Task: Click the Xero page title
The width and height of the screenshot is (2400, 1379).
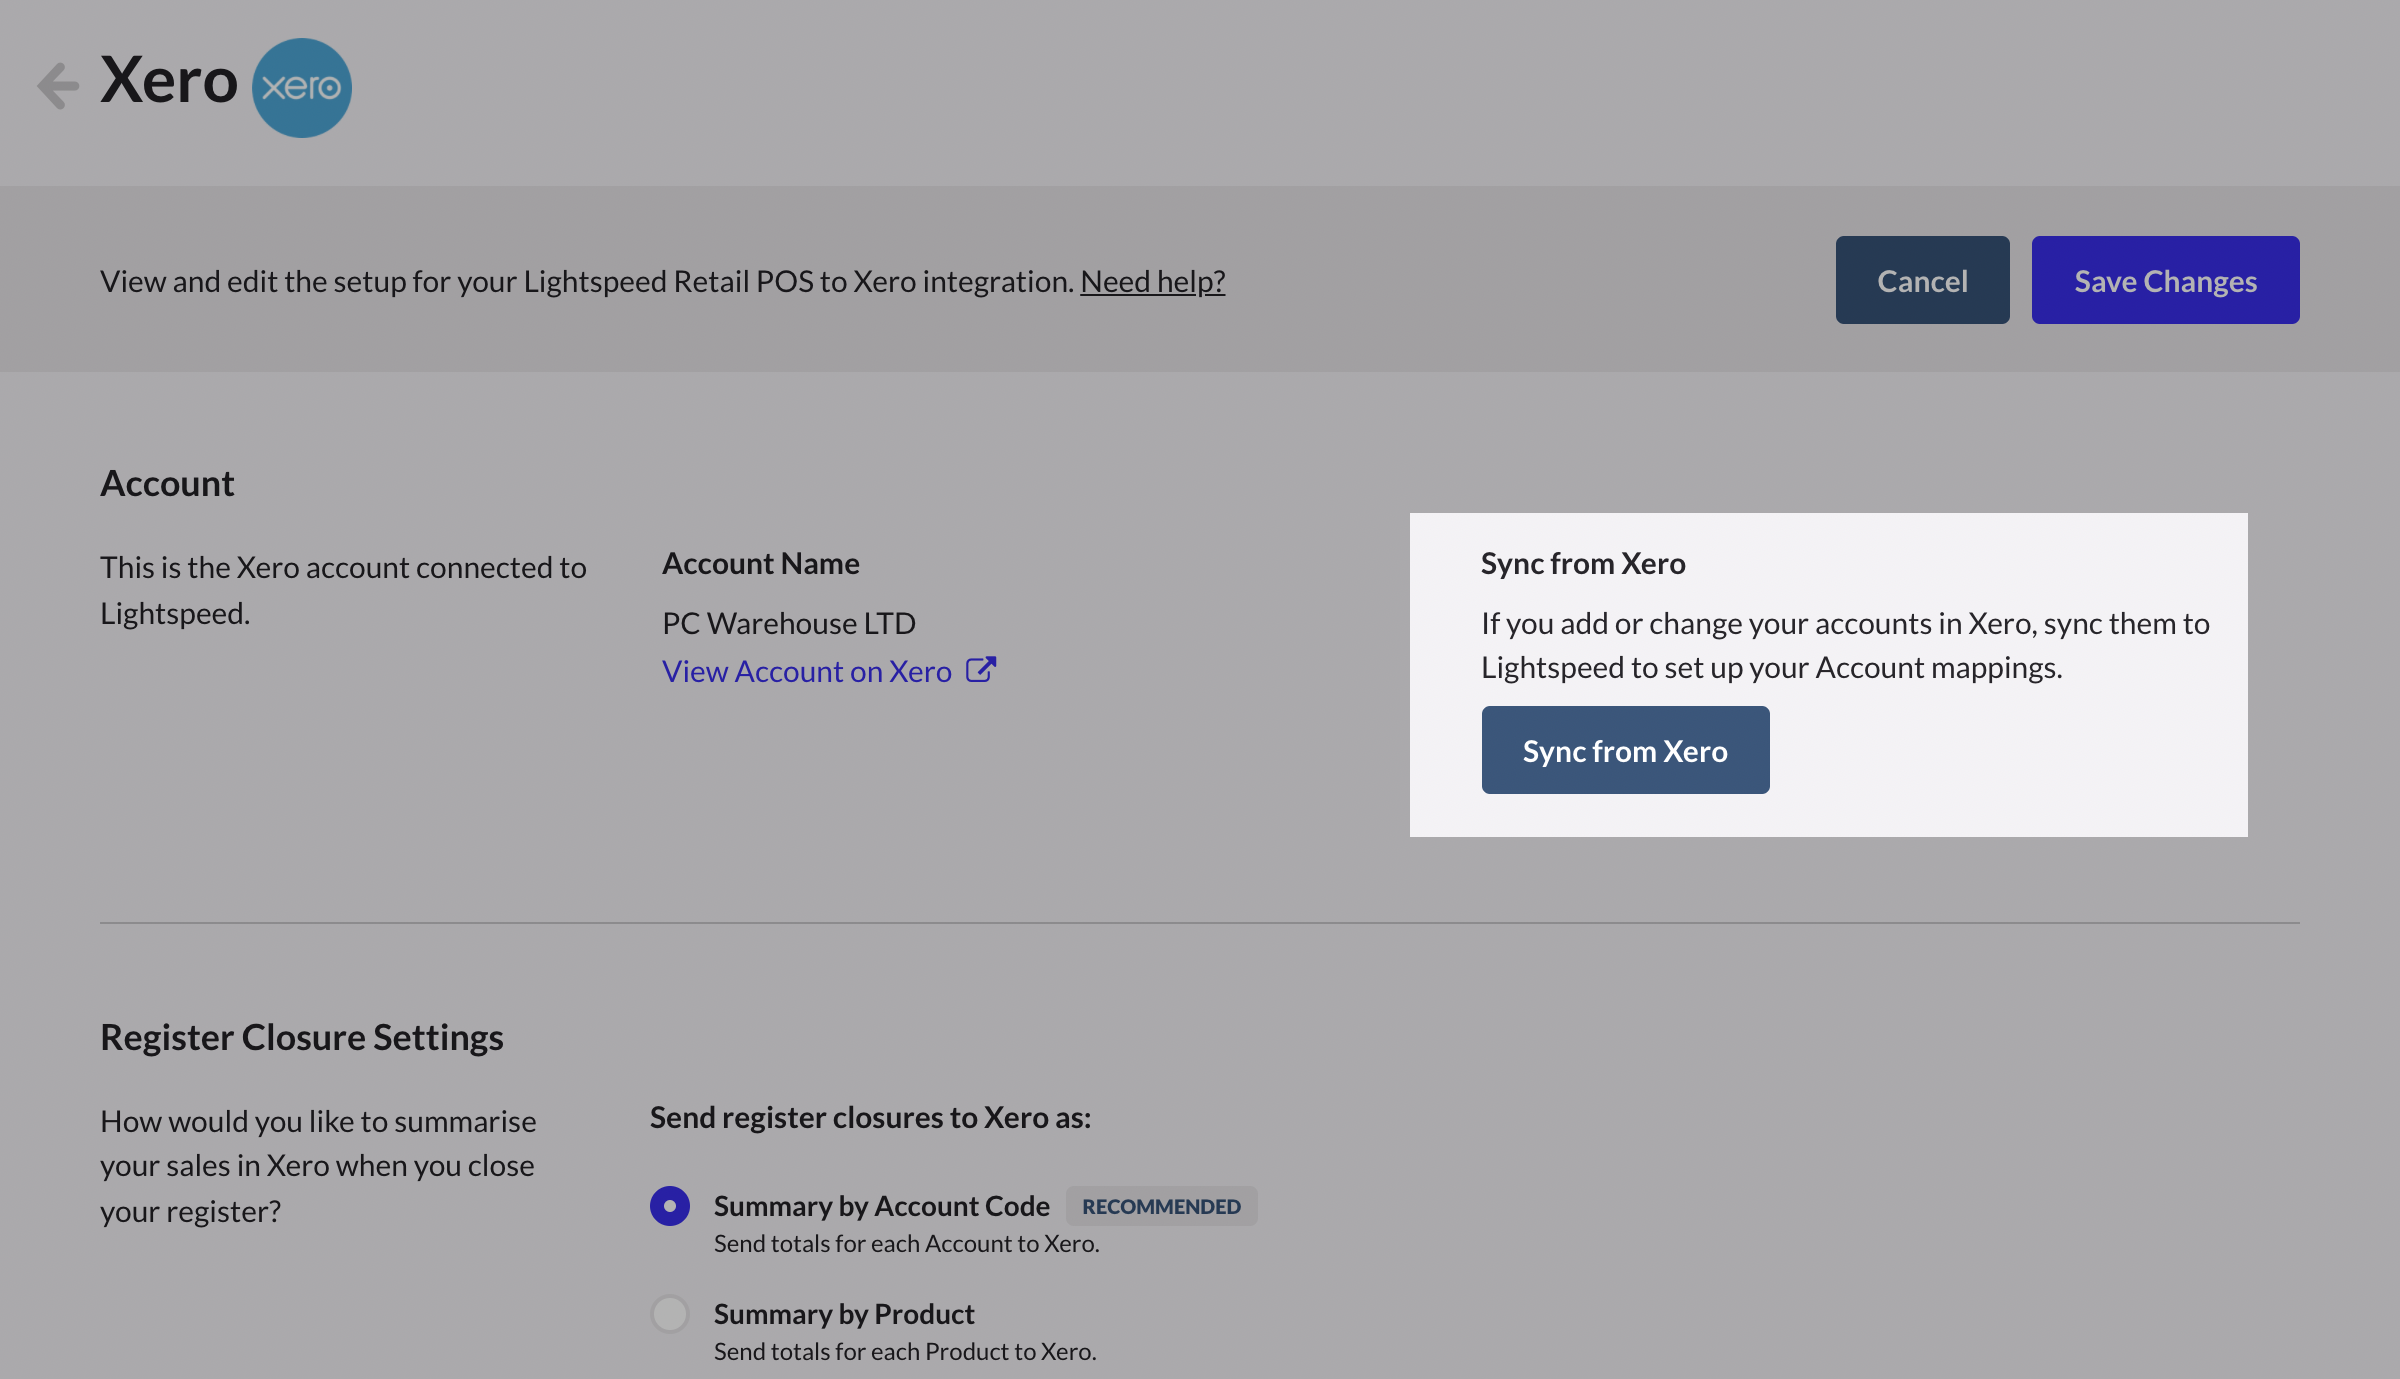Action: [x=169, y=80]
